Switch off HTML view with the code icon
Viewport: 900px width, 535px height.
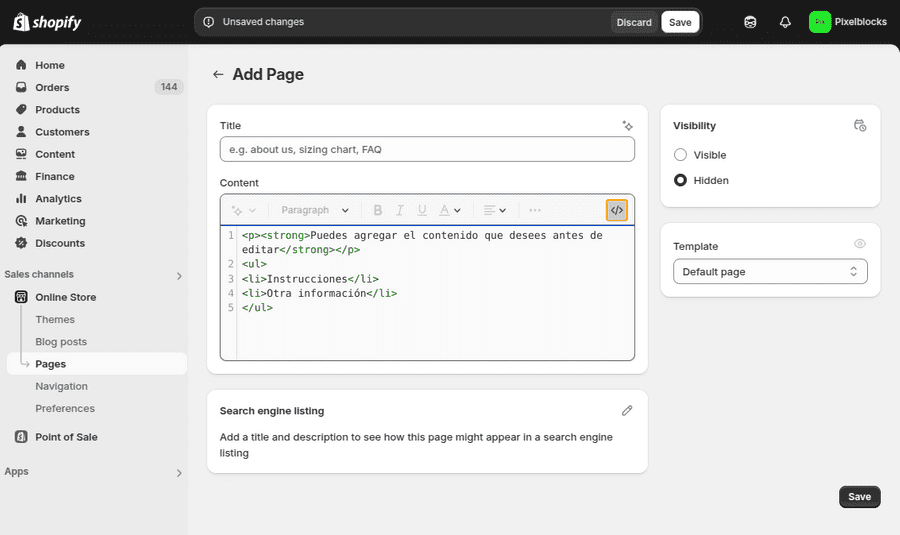click(x=616, y=210)
